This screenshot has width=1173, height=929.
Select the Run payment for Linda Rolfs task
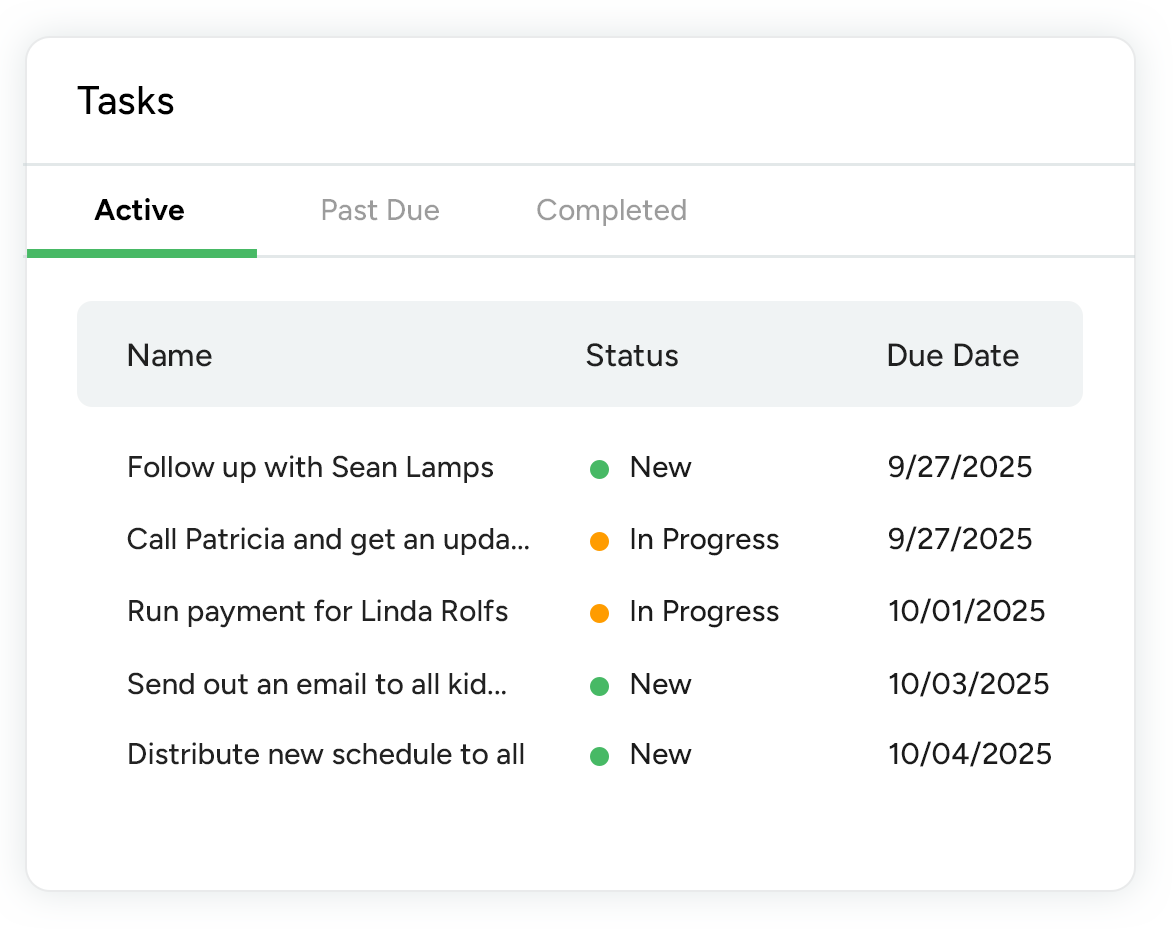click(317, 612)
